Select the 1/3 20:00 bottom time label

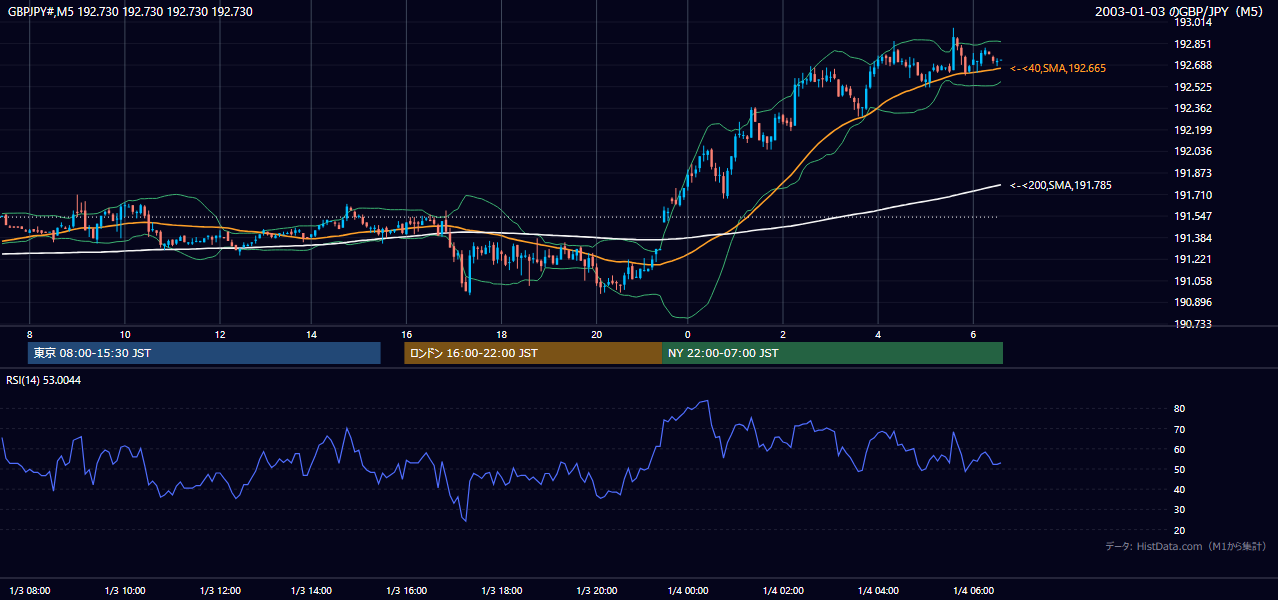point(597,590)
